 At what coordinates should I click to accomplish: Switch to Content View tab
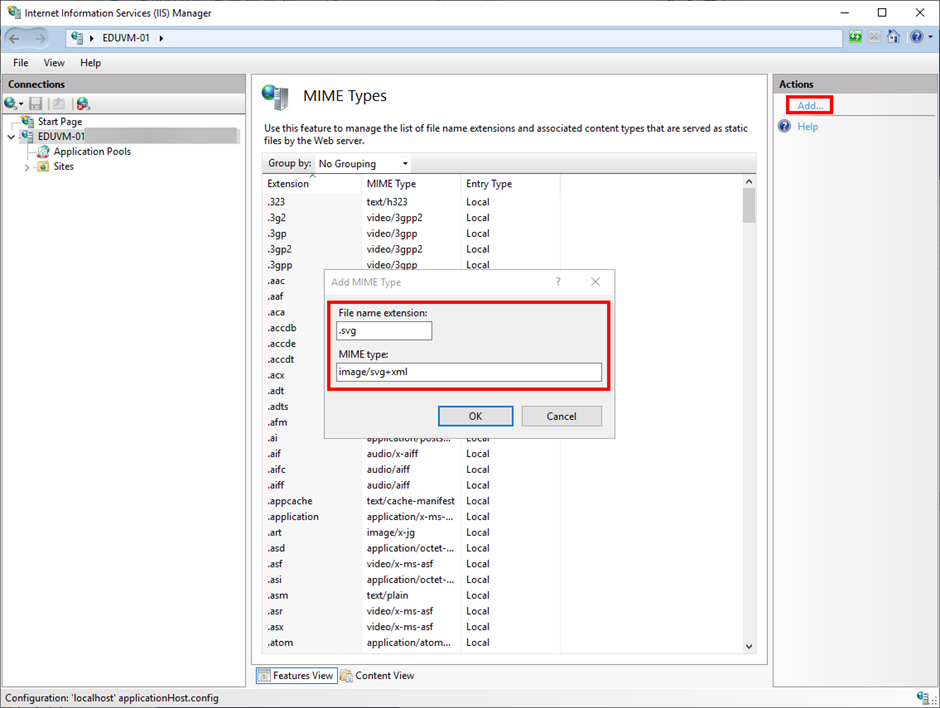click(x=378, y=676)
